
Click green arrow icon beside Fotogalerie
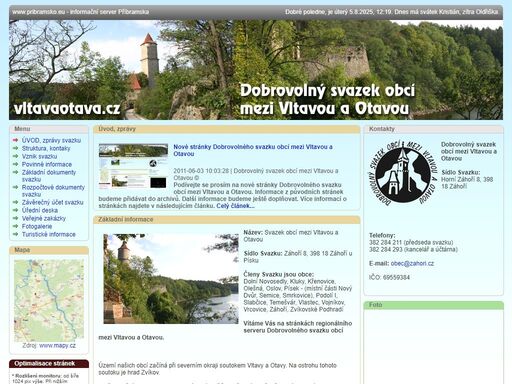[x=15, y=226]
